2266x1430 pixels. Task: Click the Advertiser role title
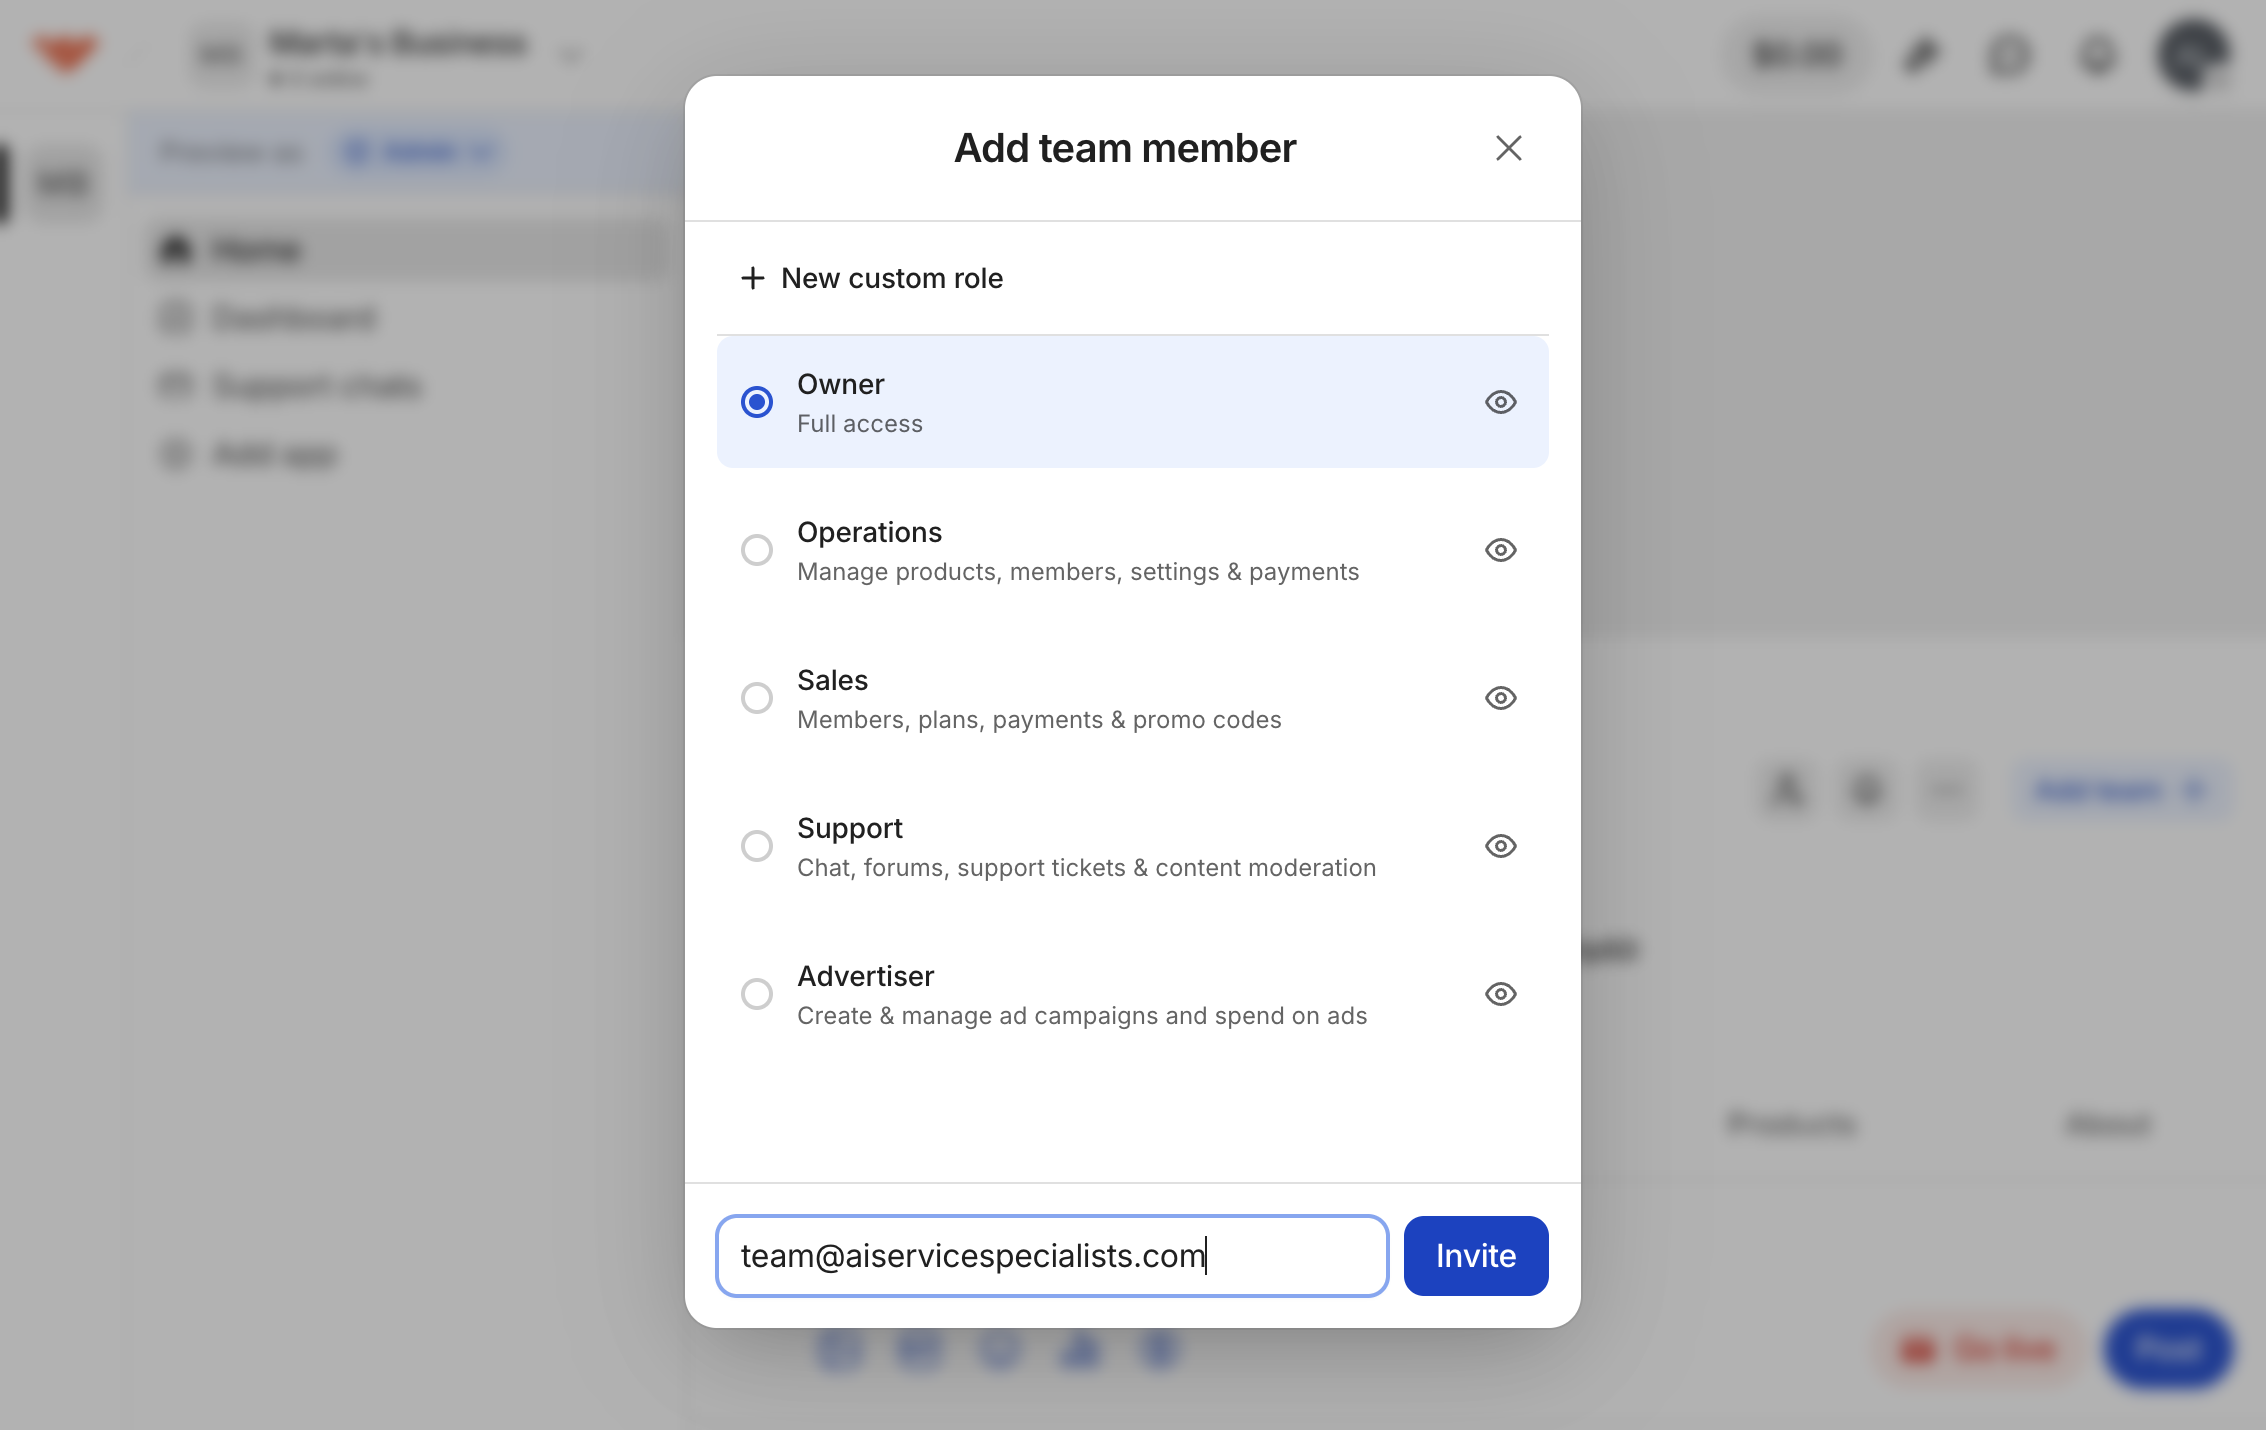[866, 976]
